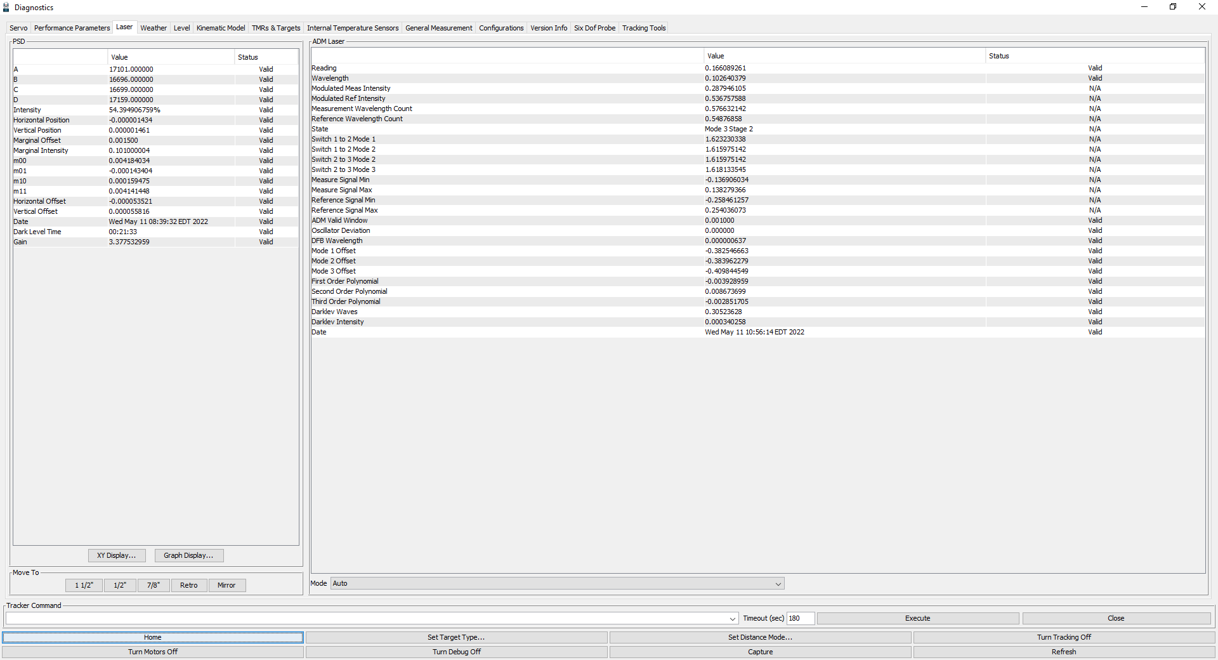
Task: Turn Tracking Off
Action: (x=1063, y=637)
